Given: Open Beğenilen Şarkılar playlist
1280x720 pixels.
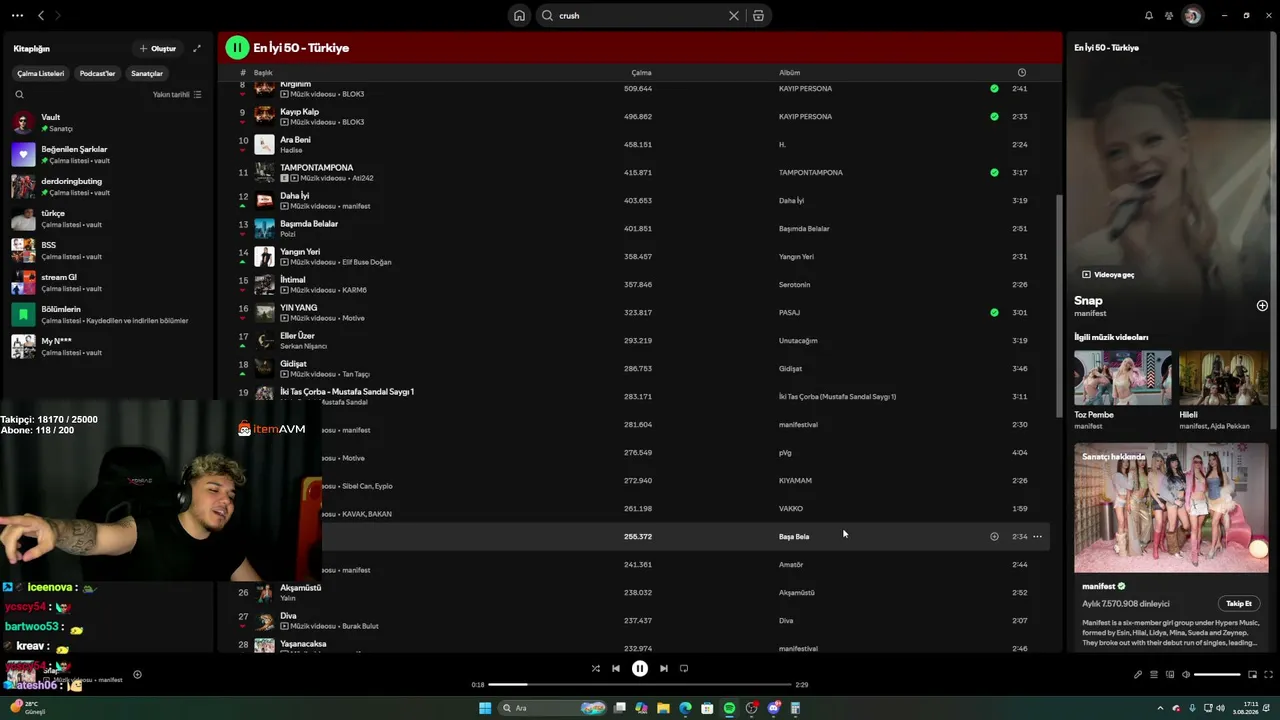Looking at the screenshot, I should click(107, 155).
